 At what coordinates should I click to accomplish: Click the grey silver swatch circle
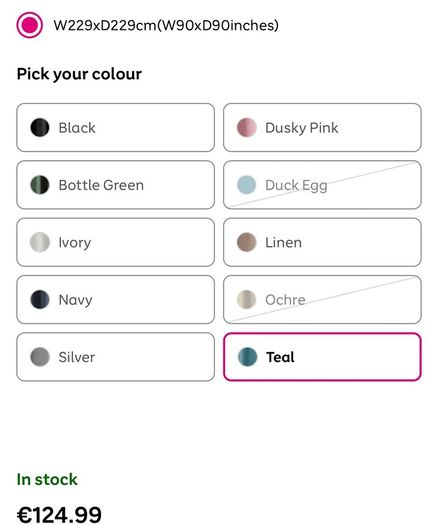point(40,357)
